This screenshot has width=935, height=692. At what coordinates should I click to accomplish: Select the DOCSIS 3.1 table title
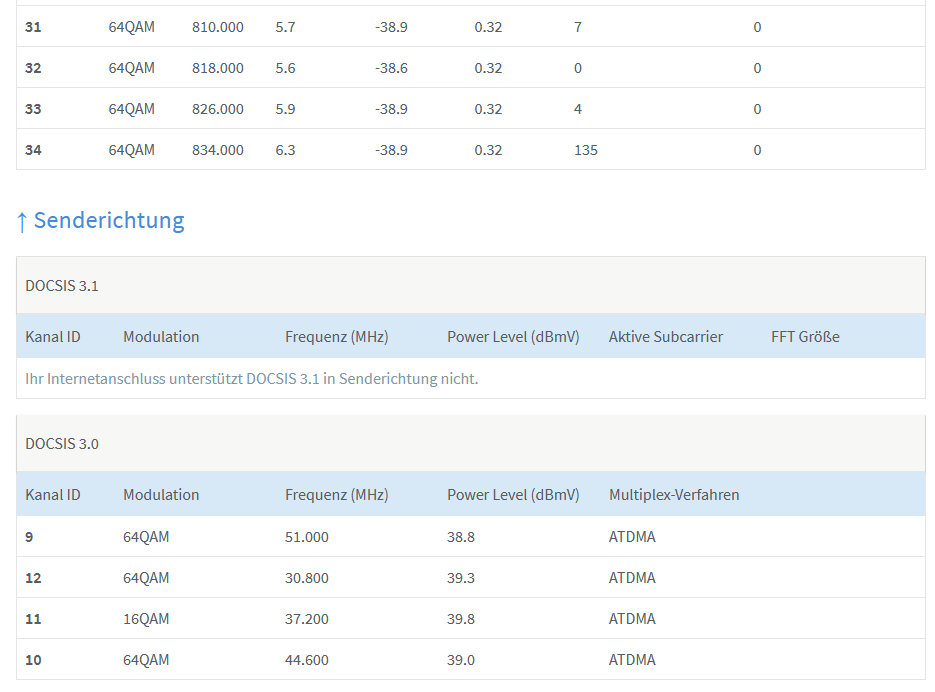click(x=62, y=286)
